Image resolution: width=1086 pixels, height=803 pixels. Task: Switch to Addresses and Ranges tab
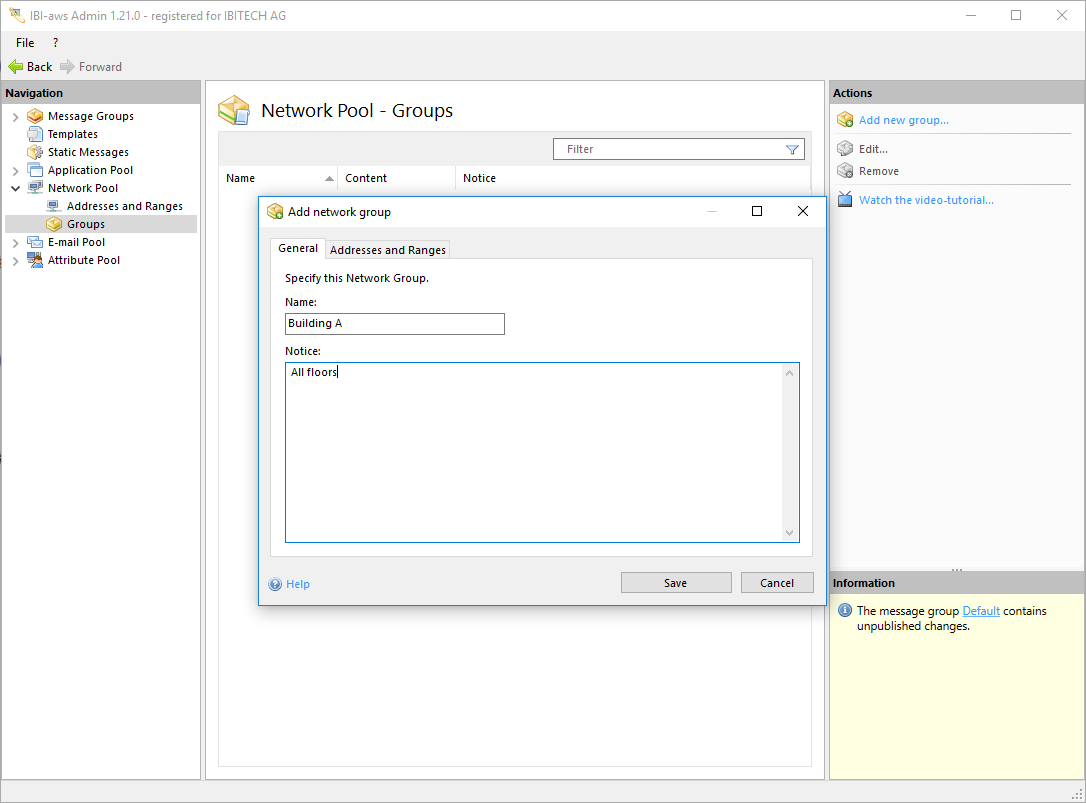(x=388, y=250)
